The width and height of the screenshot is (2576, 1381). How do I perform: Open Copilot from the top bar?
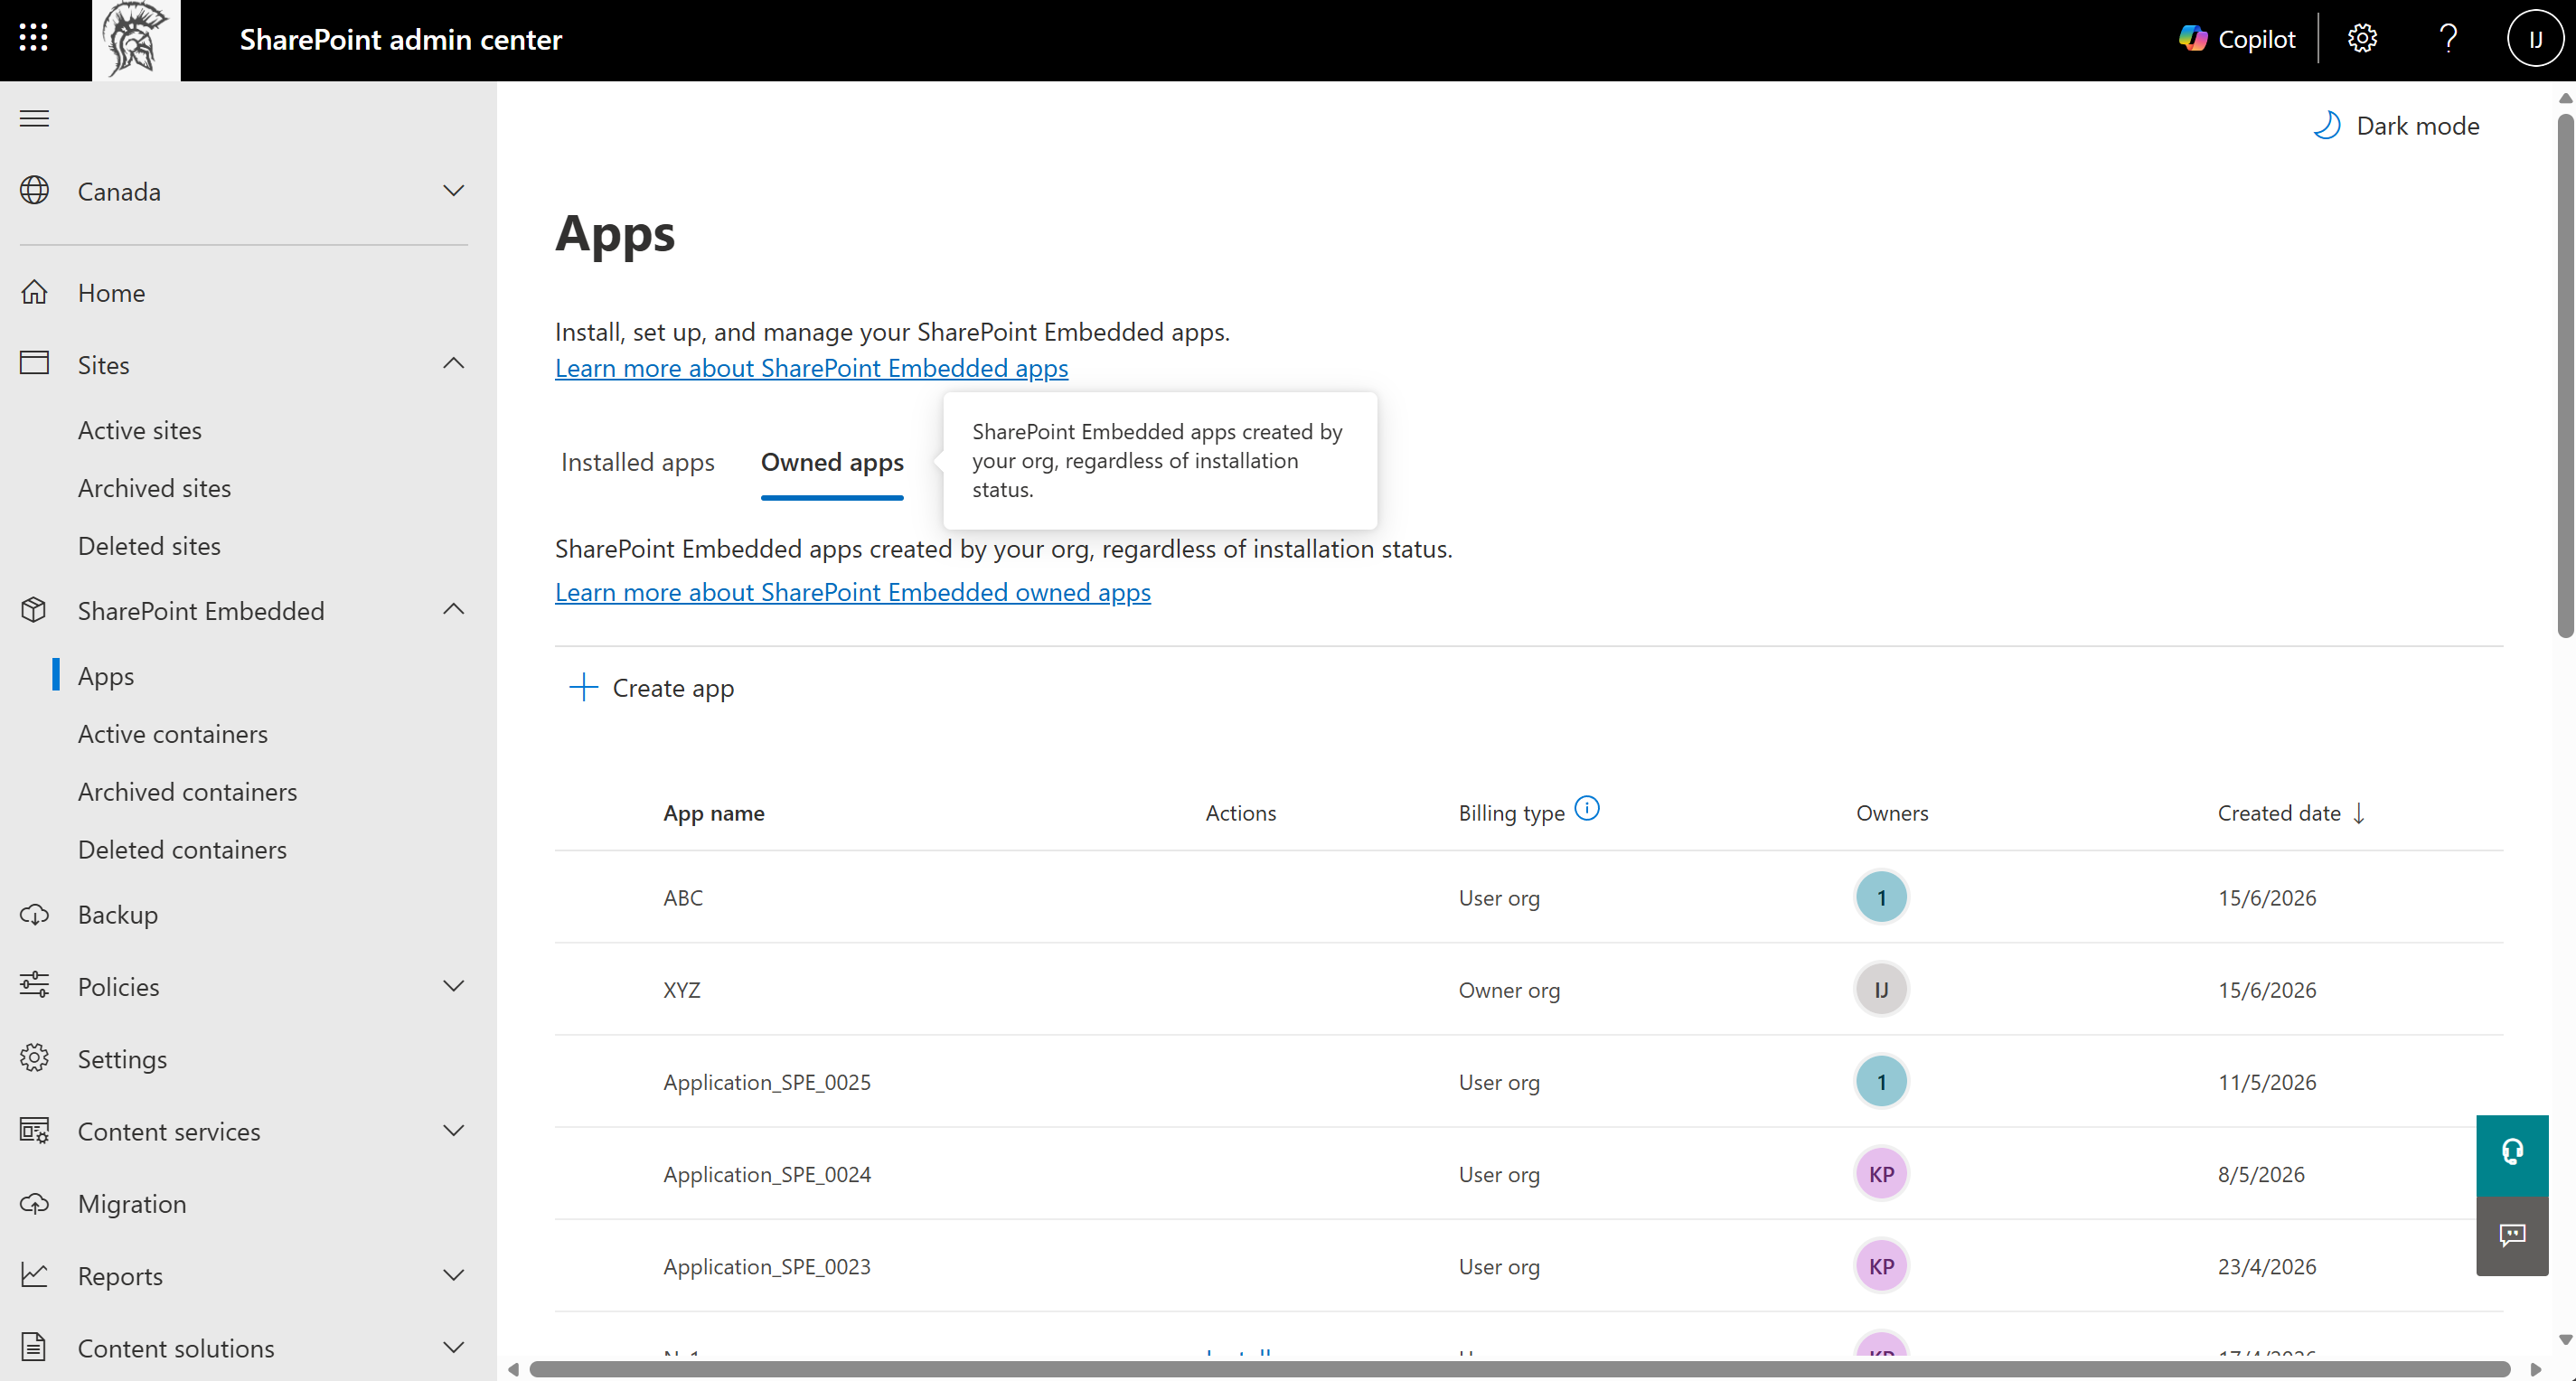pos(2236,39)
